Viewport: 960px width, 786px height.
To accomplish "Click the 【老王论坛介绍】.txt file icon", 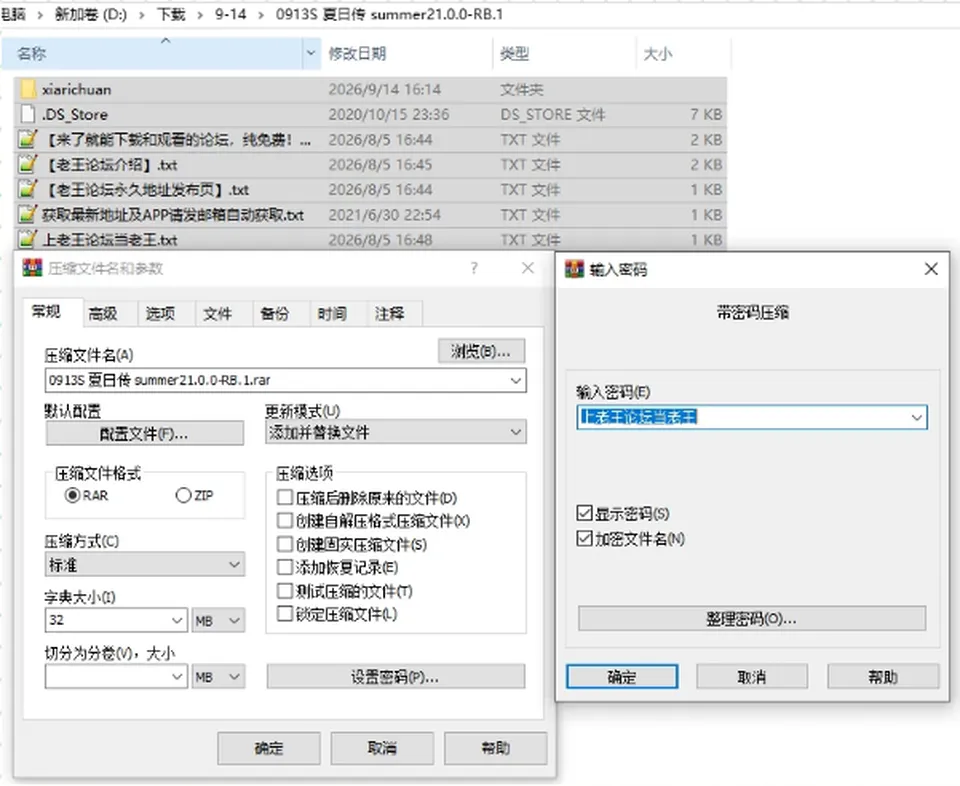I will (28, 165).
